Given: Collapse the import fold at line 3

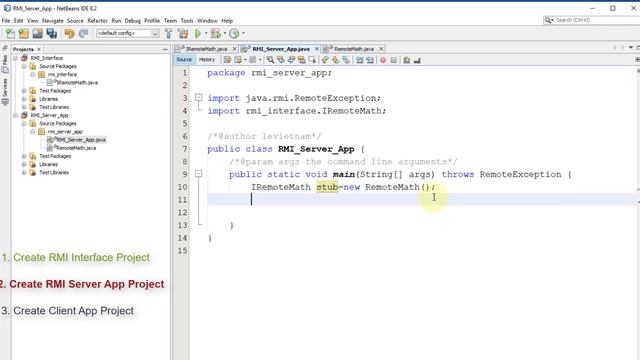Looking at the screenshot, I should point(198,98).
